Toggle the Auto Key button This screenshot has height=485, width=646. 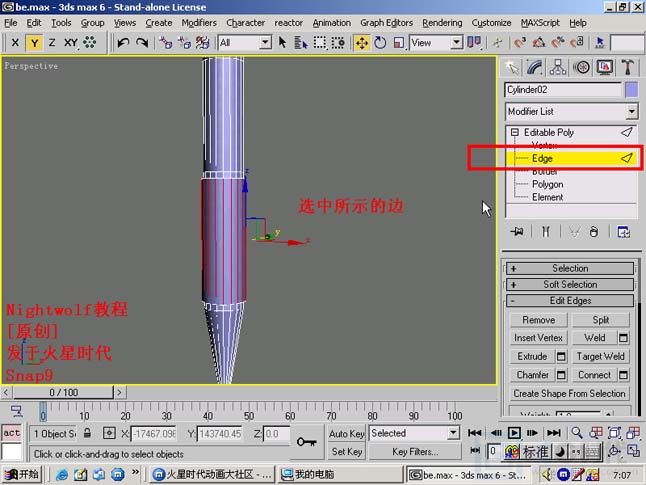pyautogui.click(x=346, y=433)
